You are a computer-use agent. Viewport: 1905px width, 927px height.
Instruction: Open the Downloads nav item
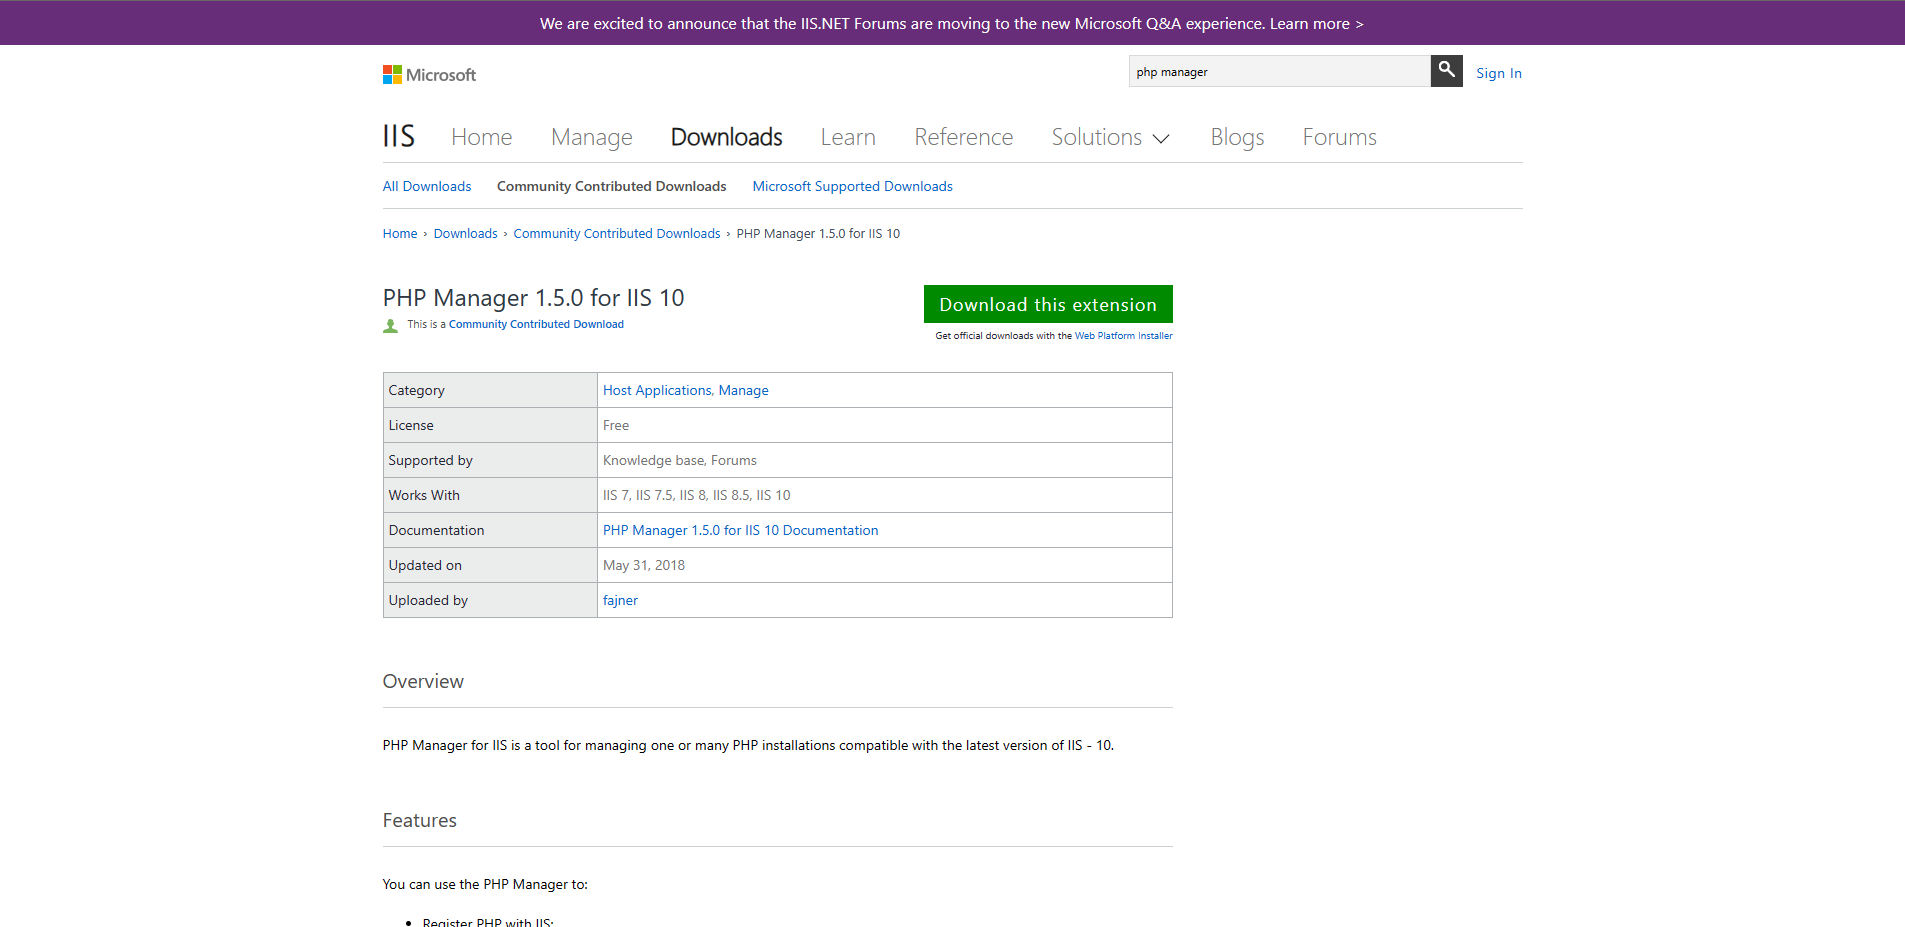pyautogui.click(x=726, y=137)
